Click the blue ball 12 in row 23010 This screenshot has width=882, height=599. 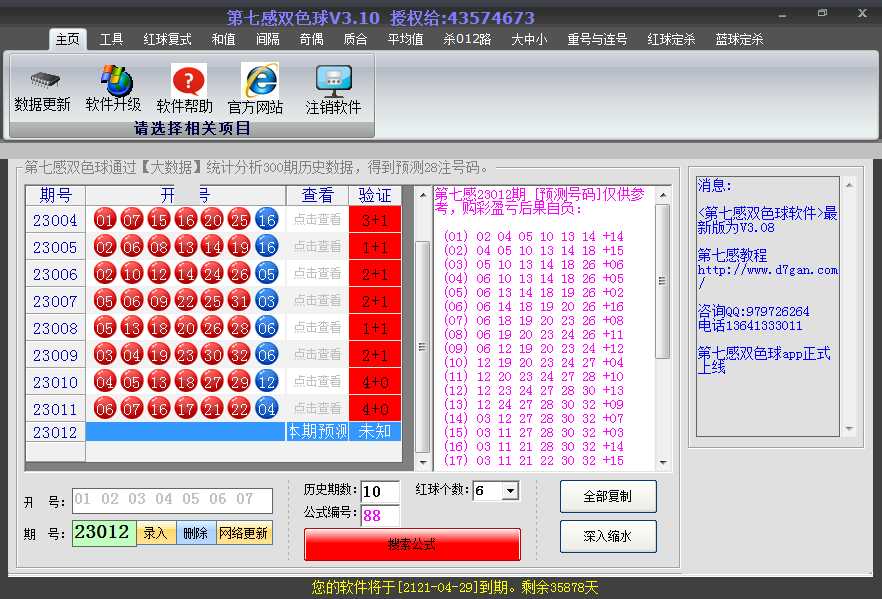pos(267,382)
